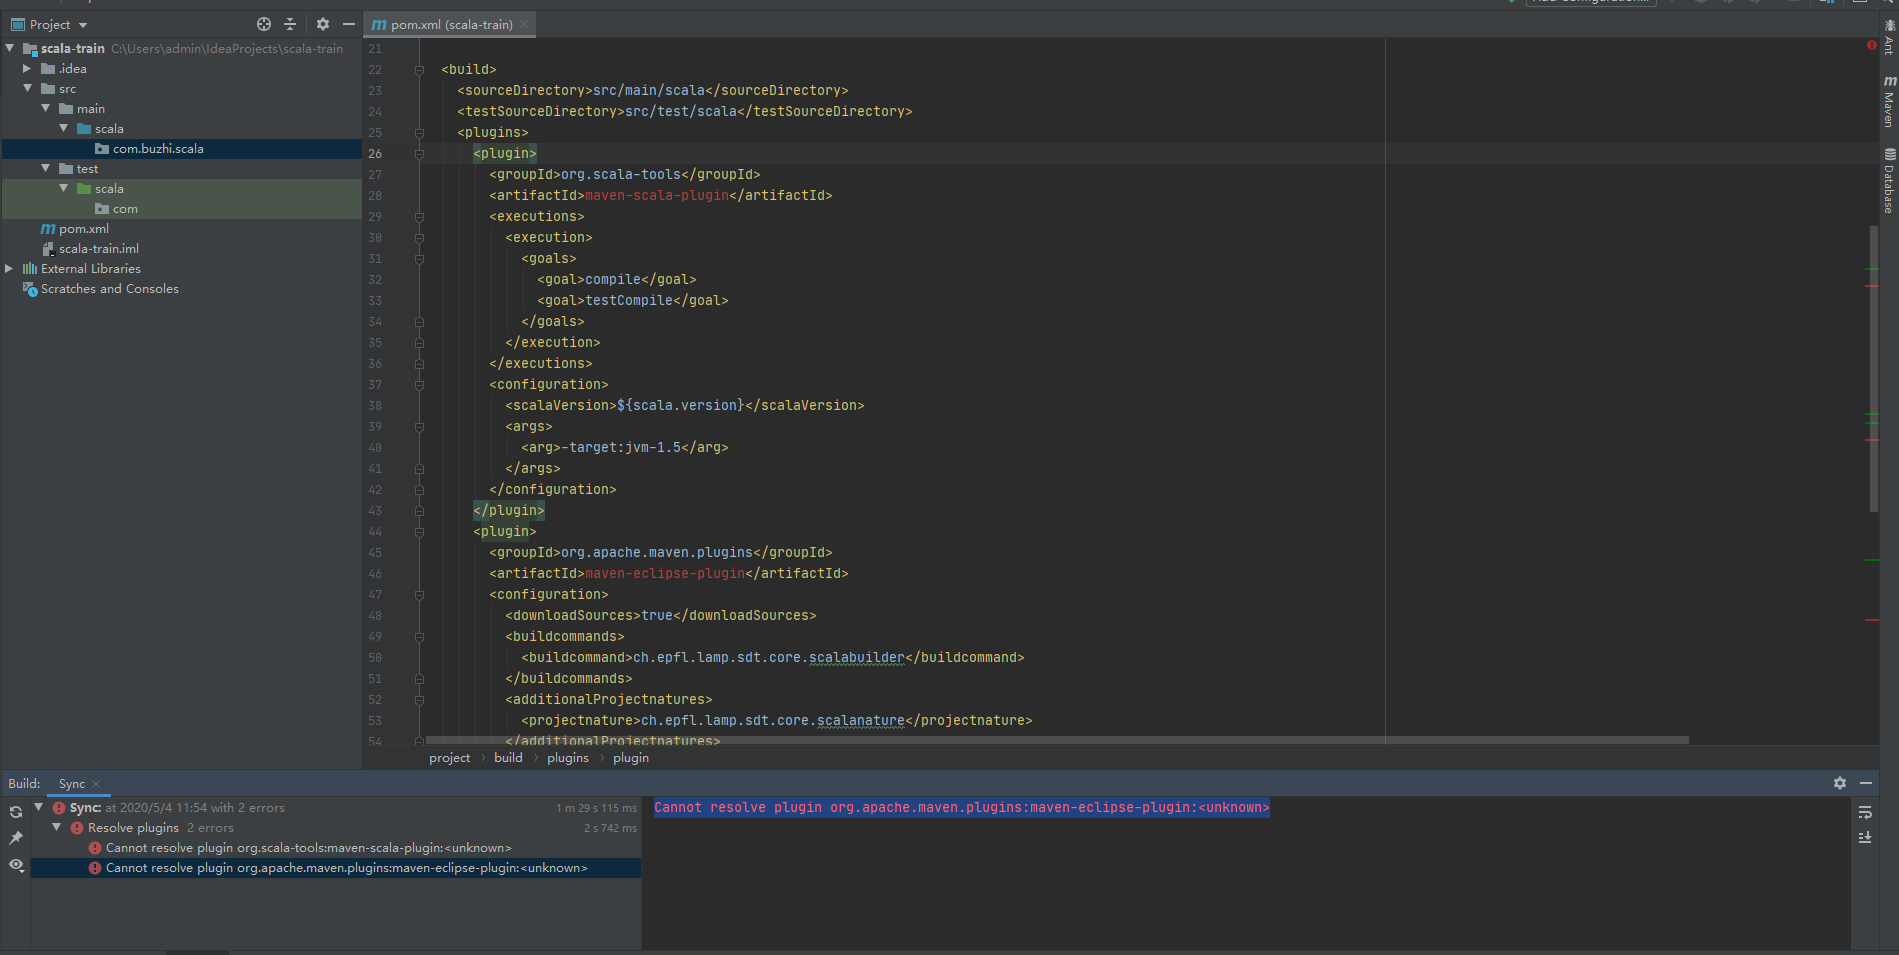Click the scala folder under main
1899x955 pixels.
pyautogui.click(x=109, y=129)
